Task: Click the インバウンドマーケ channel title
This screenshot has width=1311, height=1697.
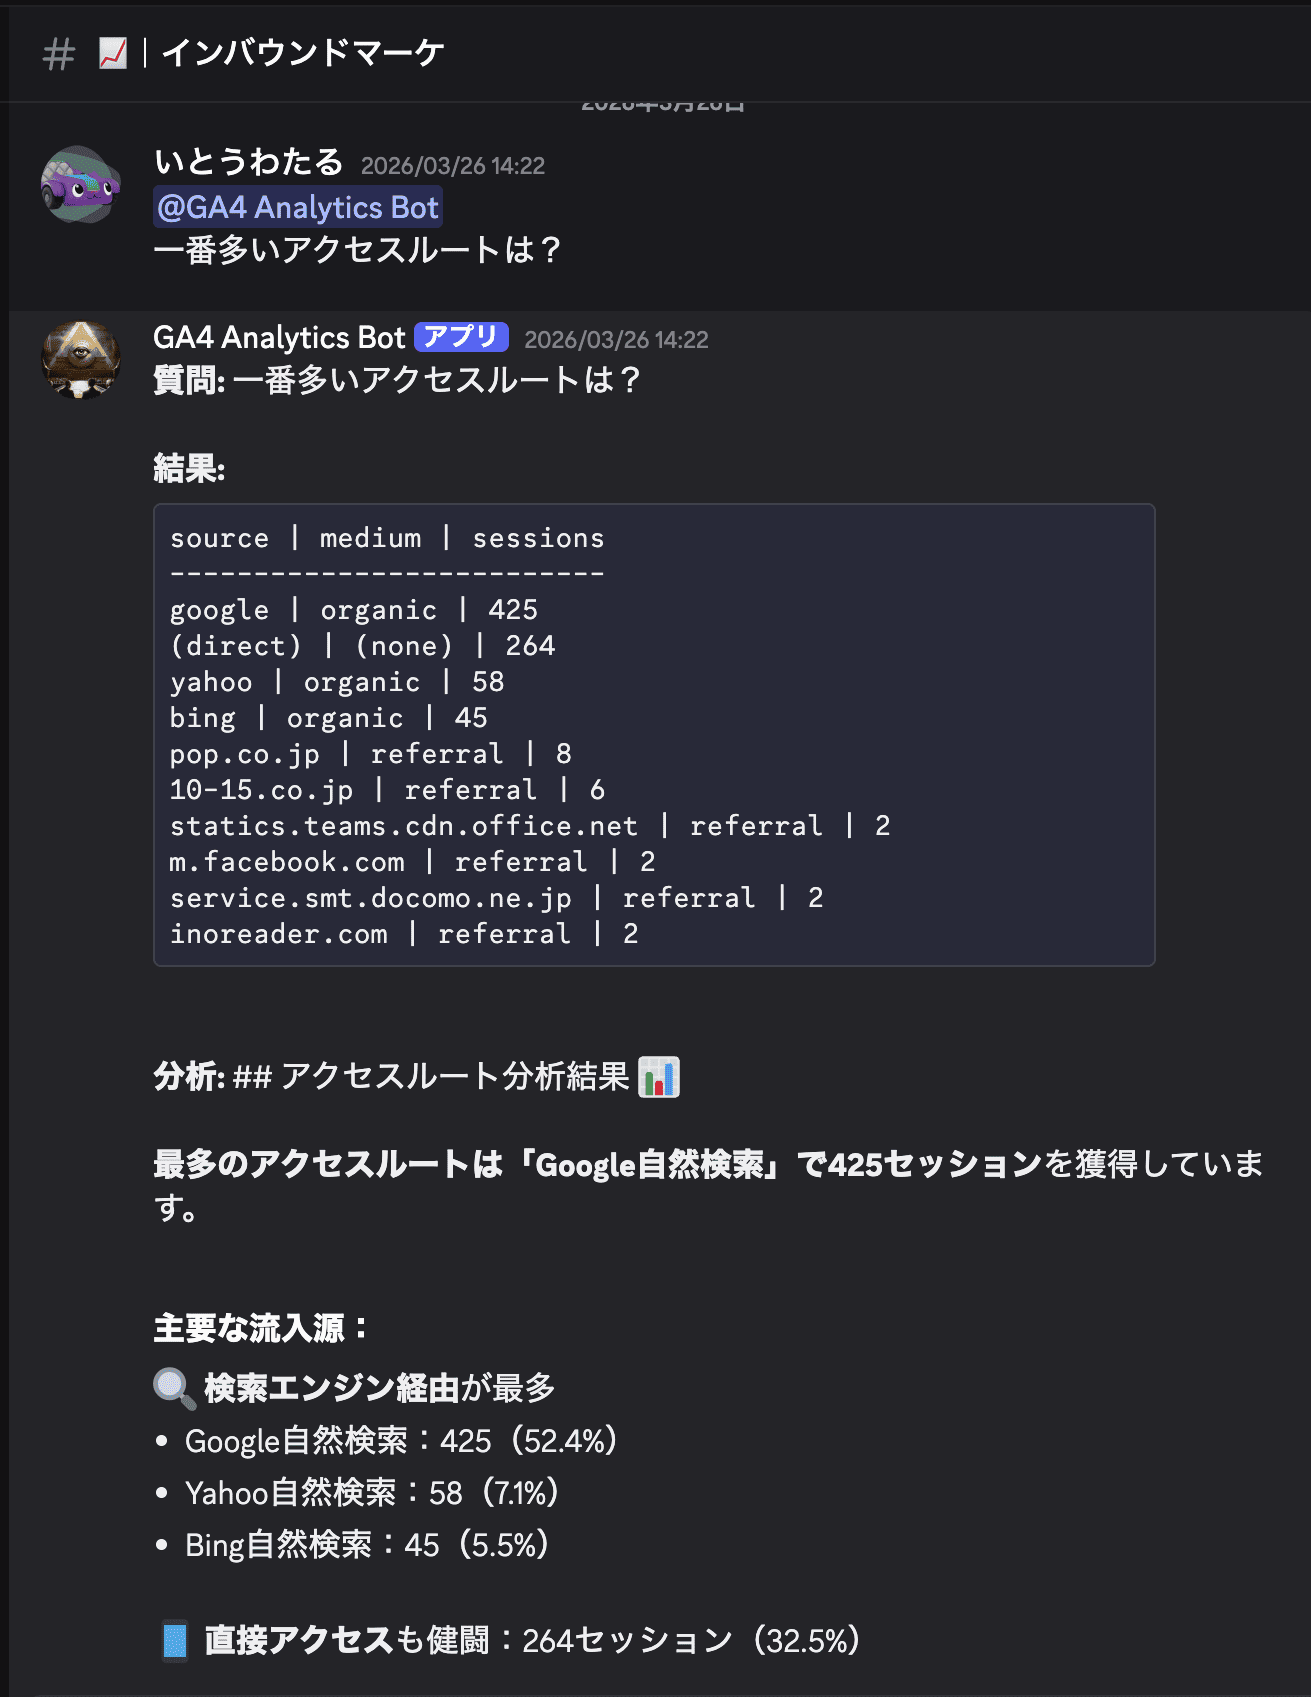Action: coord(302,53)
